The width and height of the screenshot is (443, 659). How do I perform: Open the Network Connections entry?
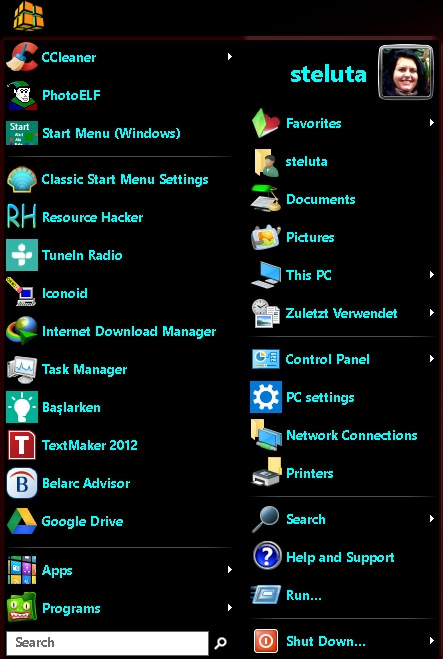click(x=343, y=435)
